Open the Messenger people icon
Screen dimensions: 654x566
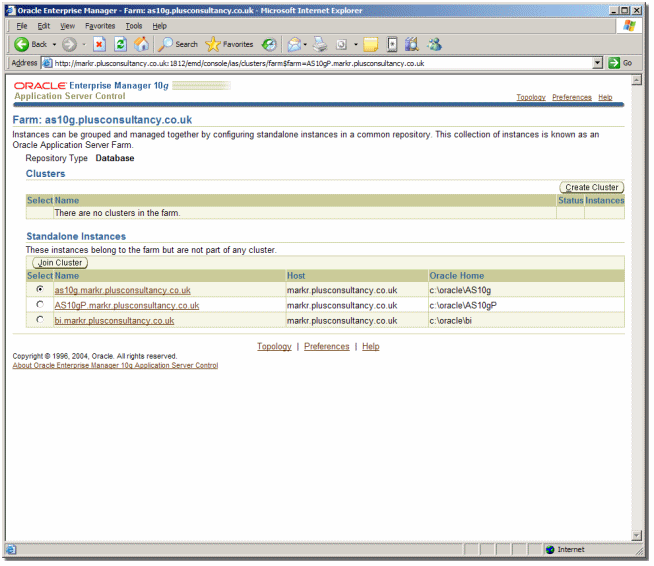434,44
